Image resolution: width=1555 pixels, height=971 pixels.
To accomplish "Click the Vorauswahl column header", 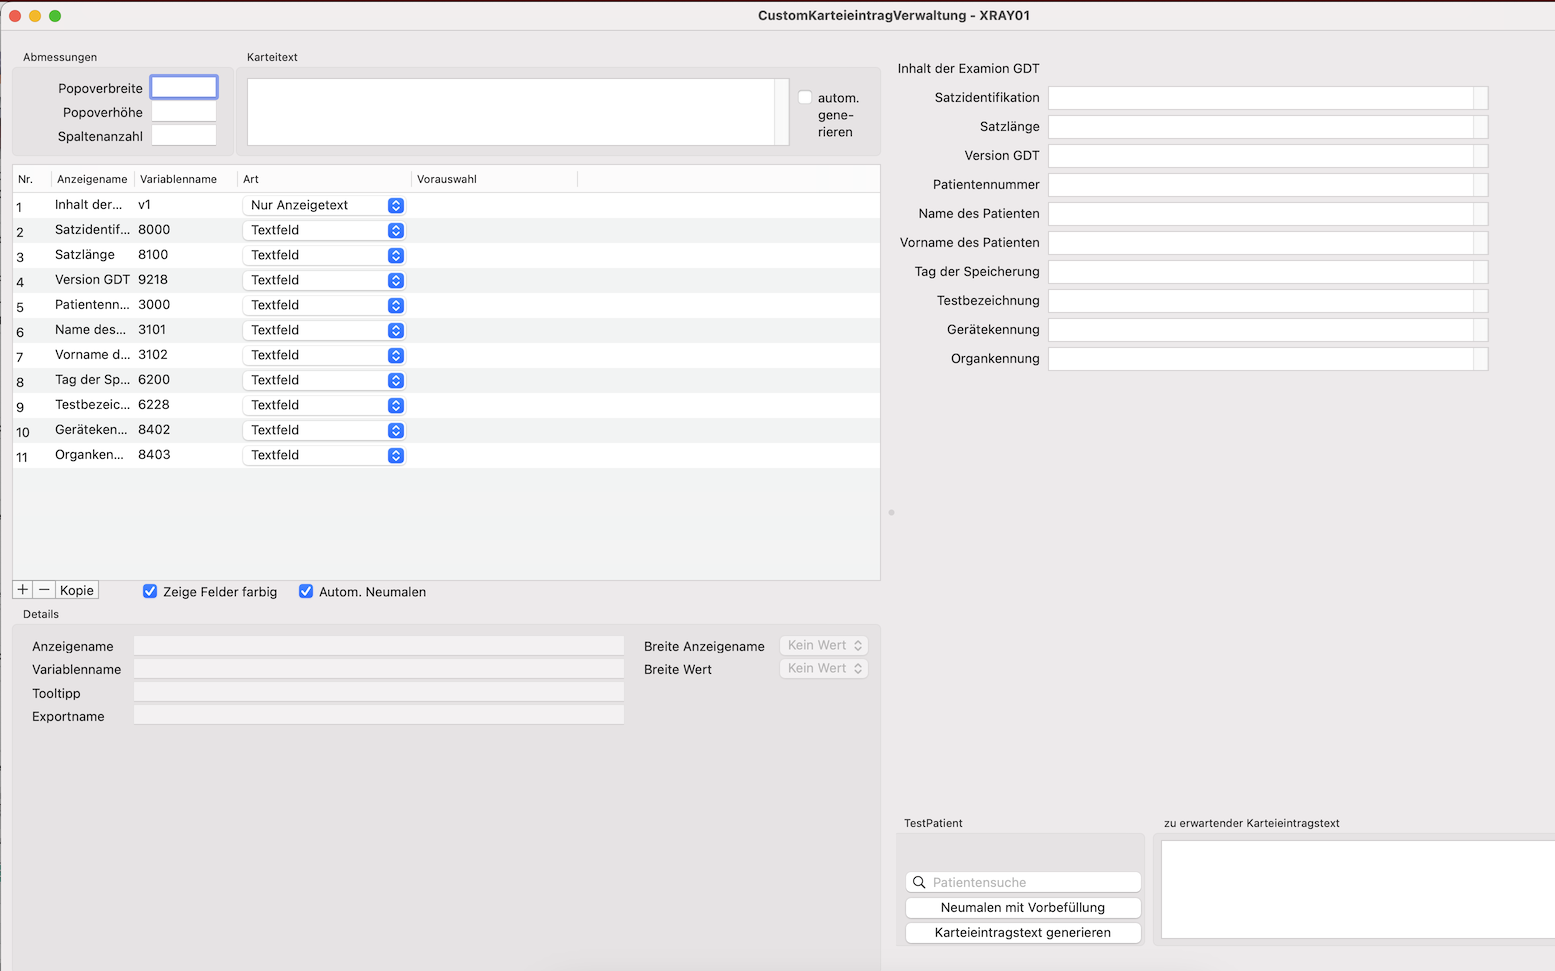I will tap(447, 179).
